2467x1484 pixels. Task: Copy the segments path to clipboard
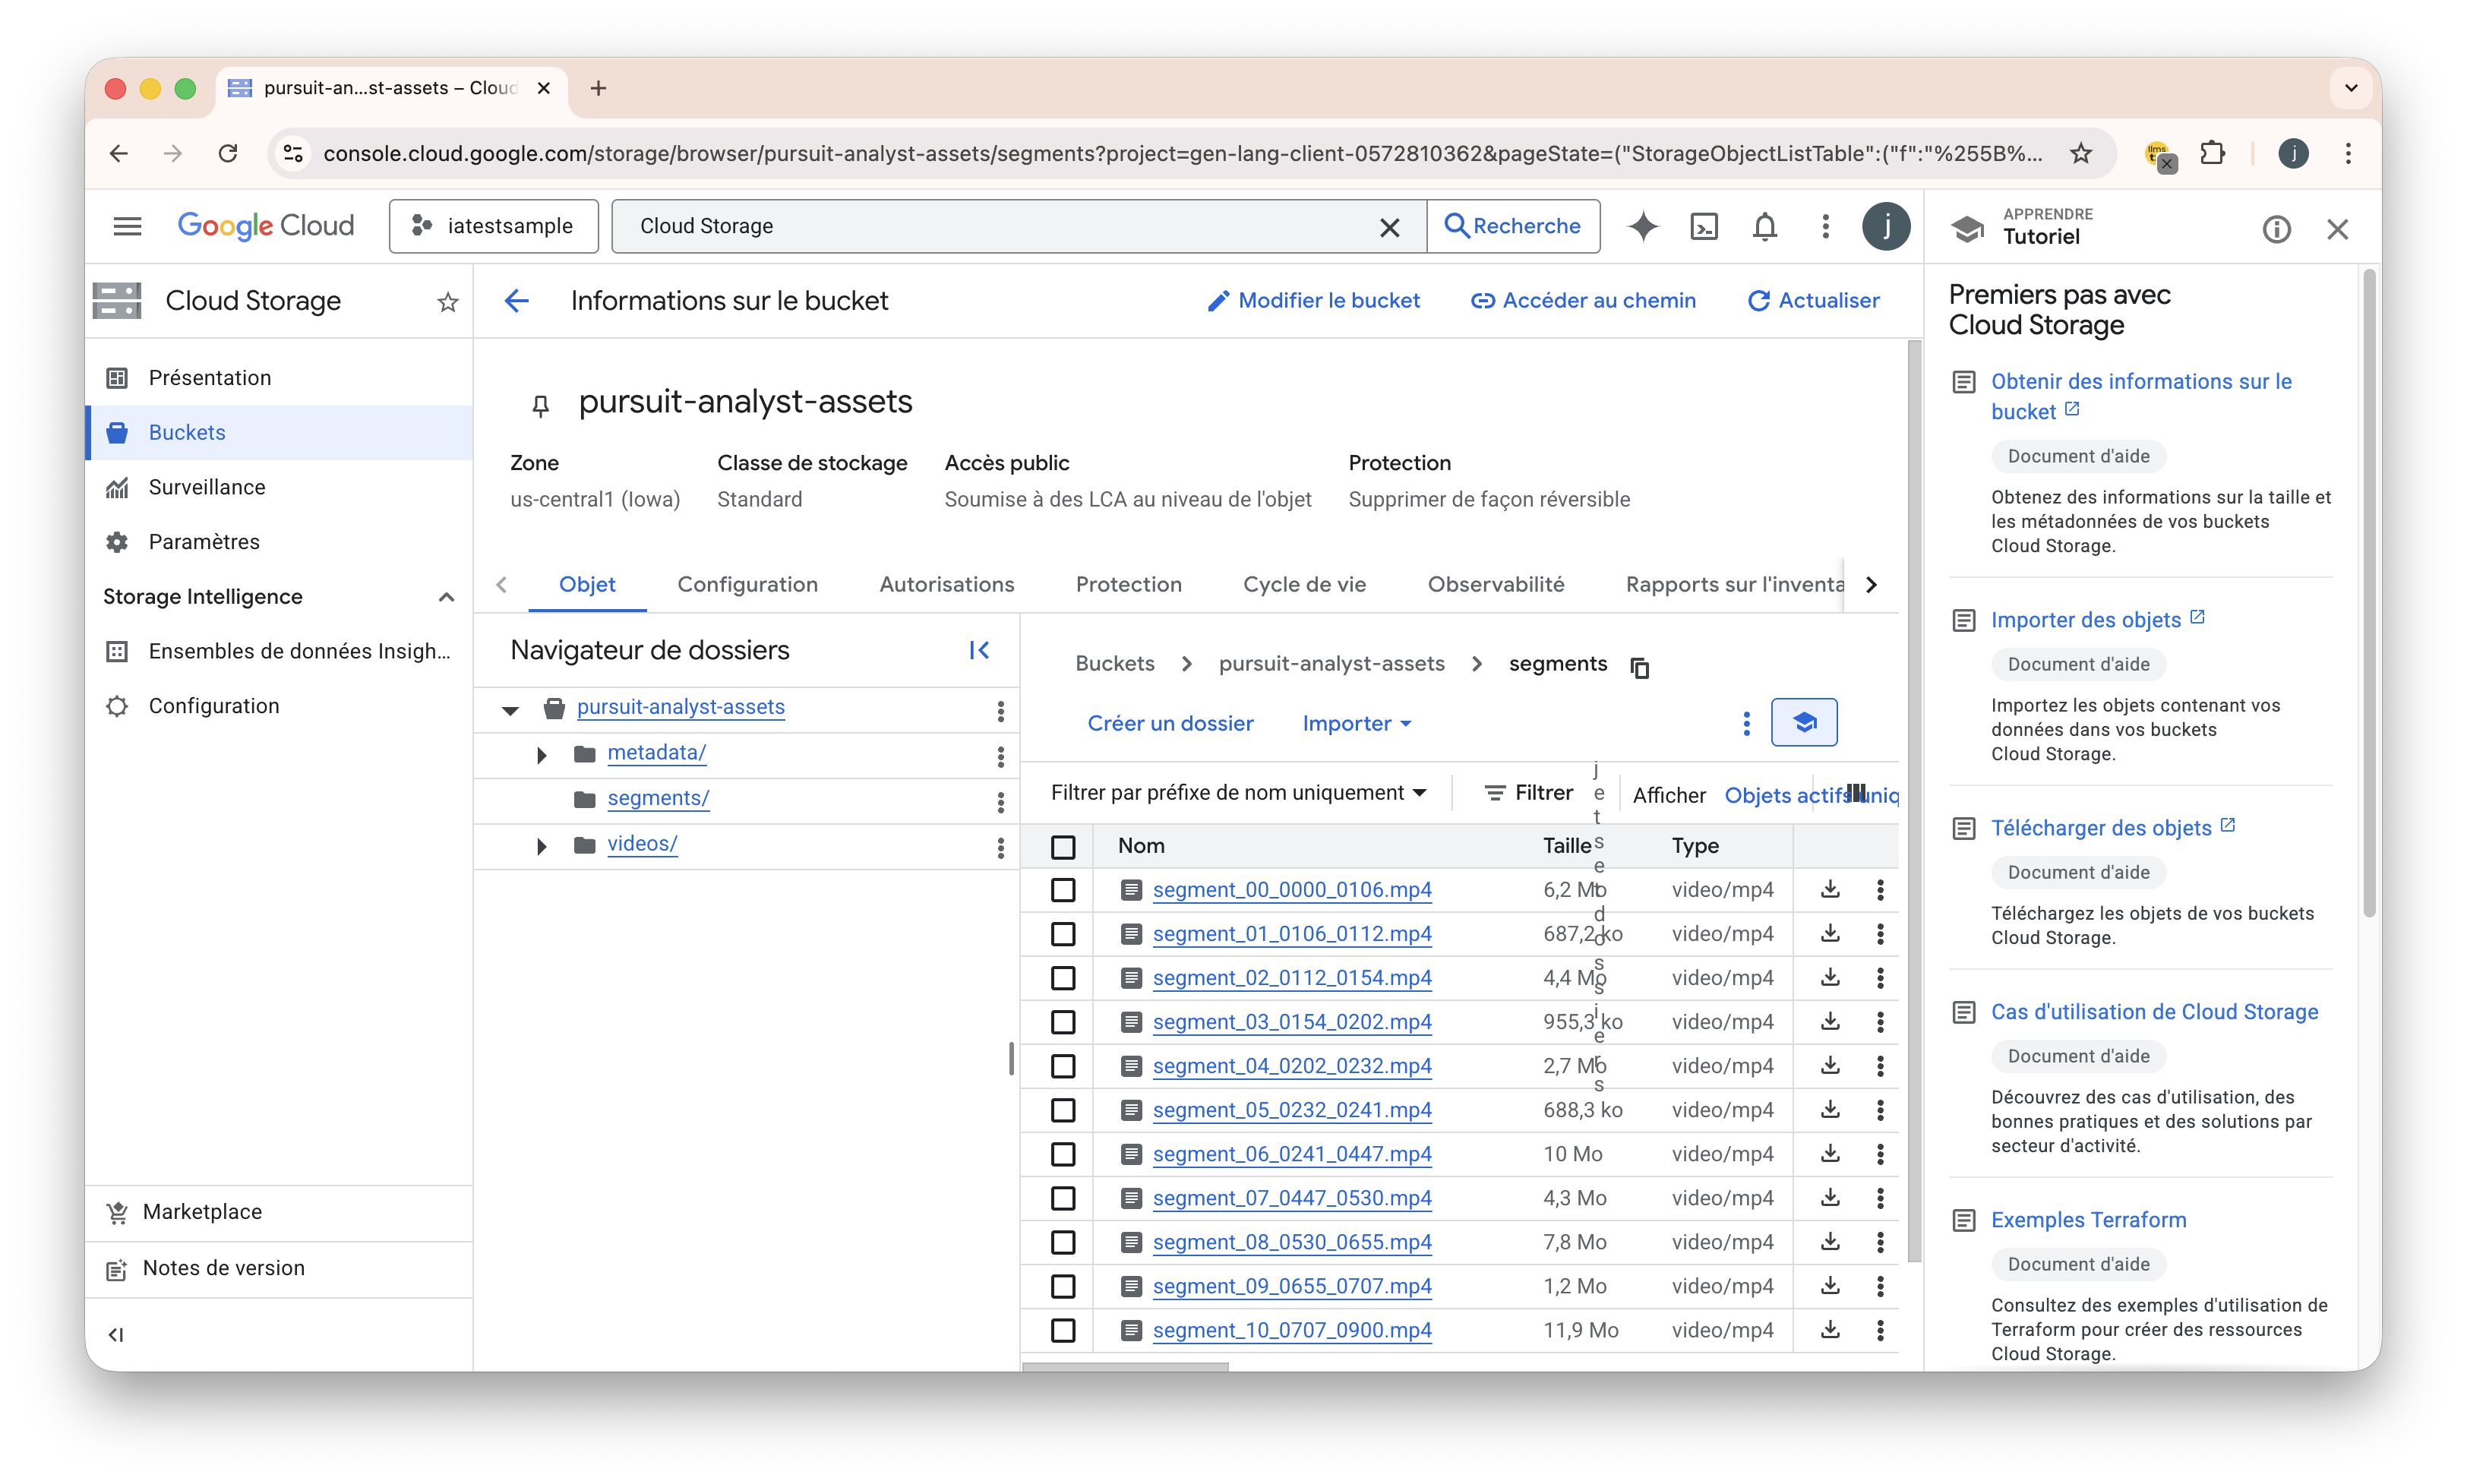click(1640, 667)
